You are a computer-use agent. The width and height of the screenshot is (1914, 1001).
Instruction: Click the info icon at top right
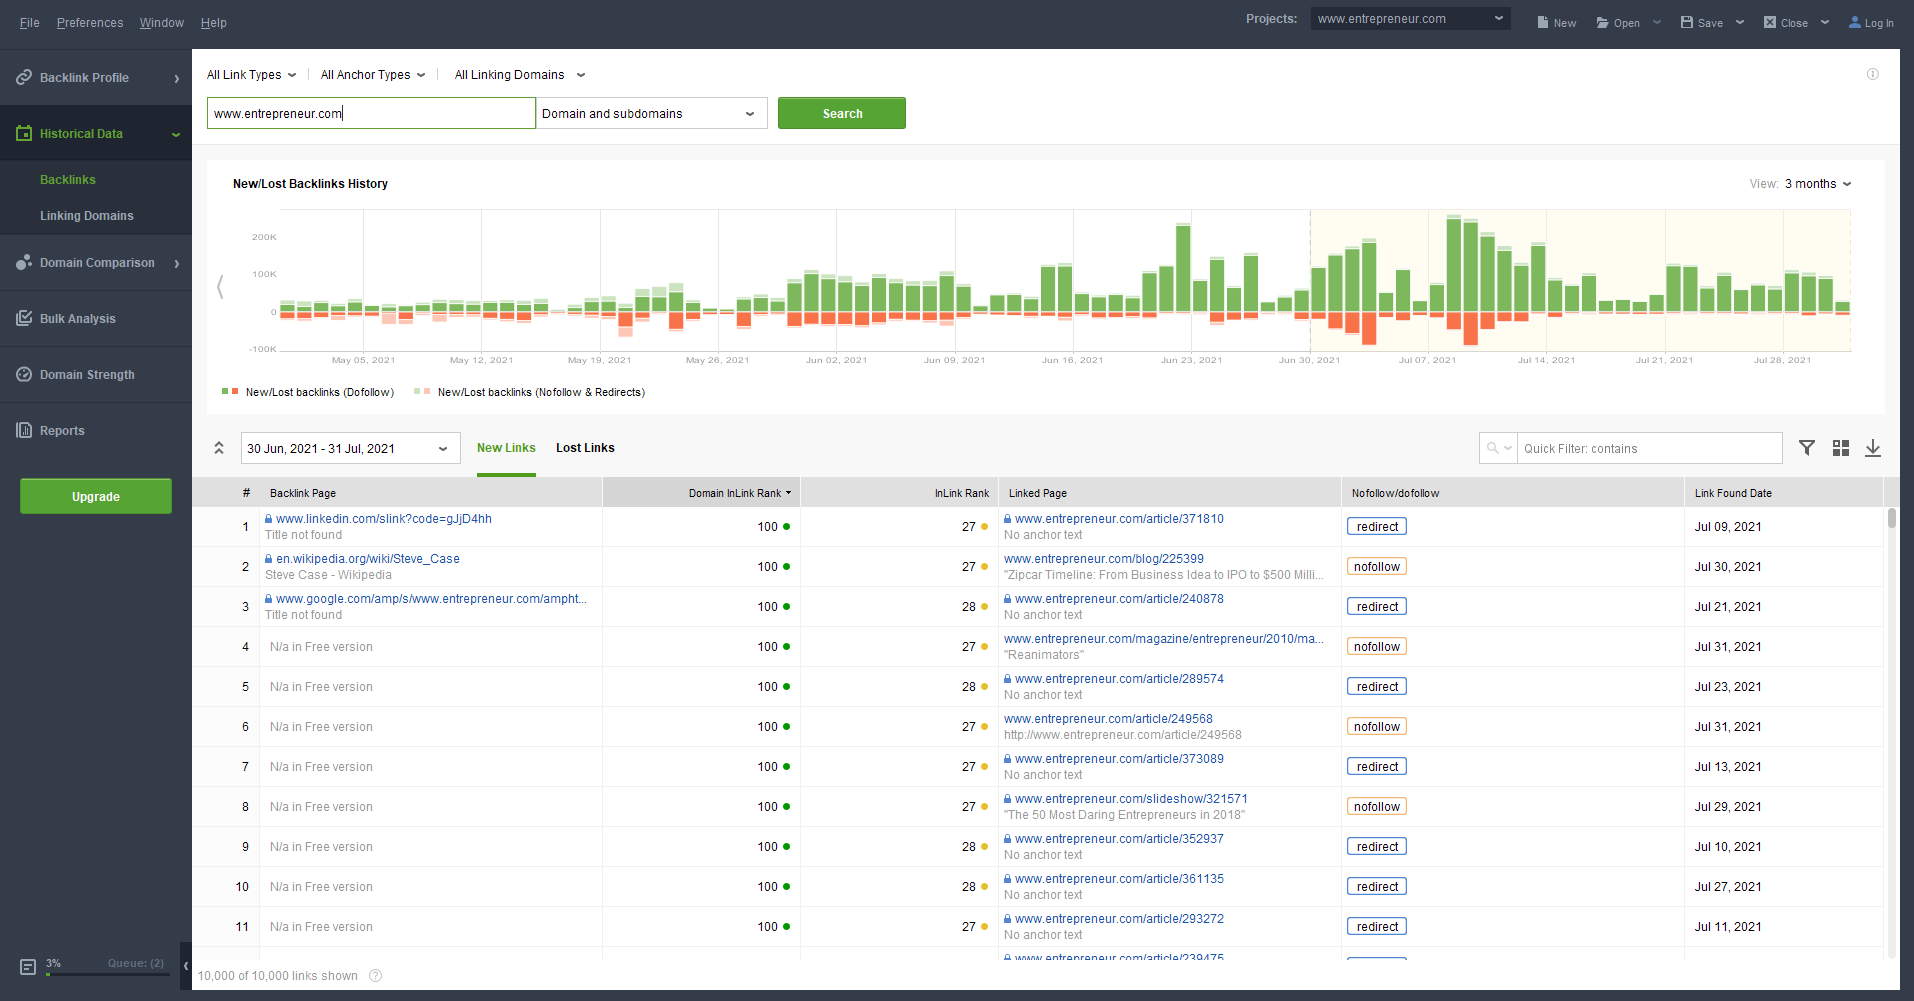point(1873,74)
